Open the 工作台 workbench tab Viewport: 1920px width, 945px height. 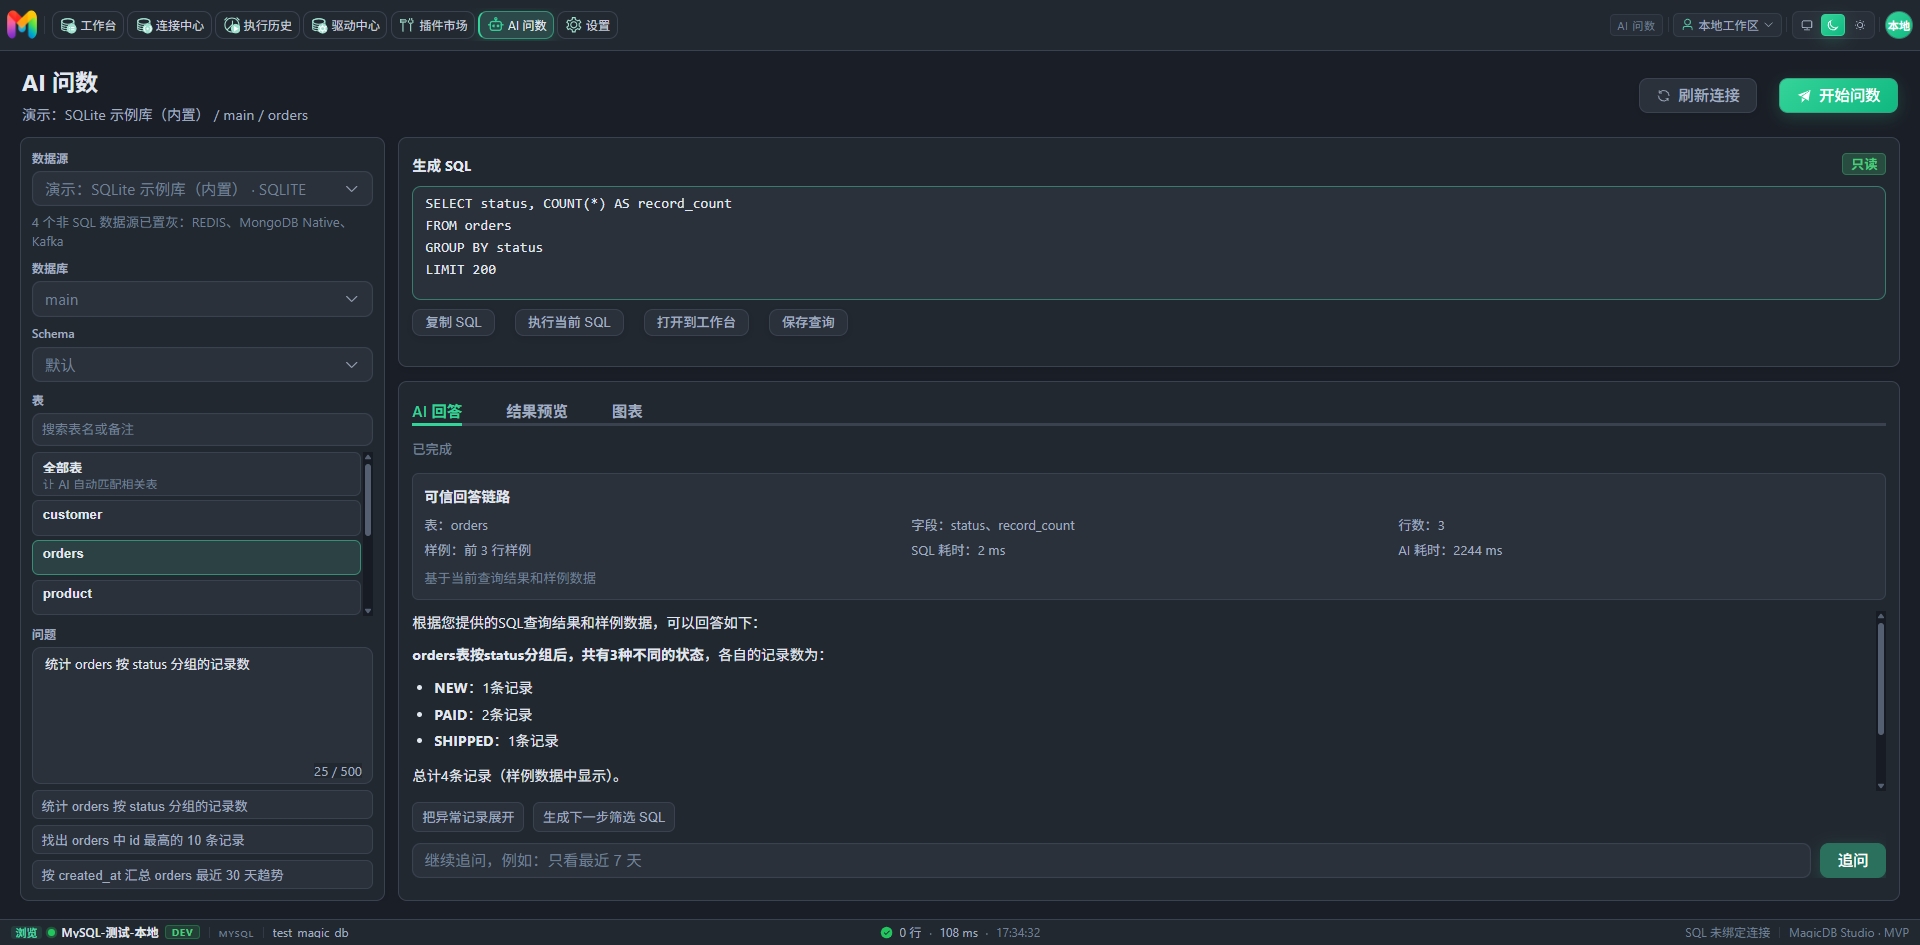point(88,25)
